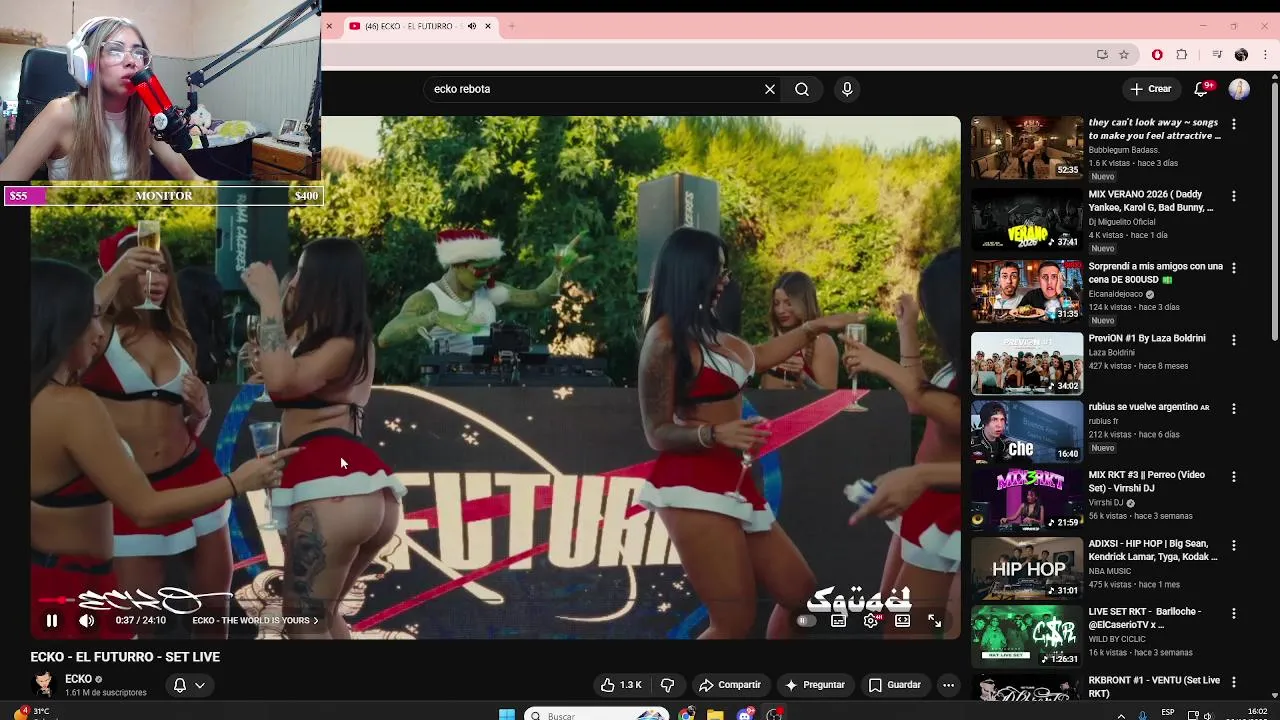The width and height of the screenshot is (1280, 720).
Task: Click the Preguntar button
Action: (815, 685)
